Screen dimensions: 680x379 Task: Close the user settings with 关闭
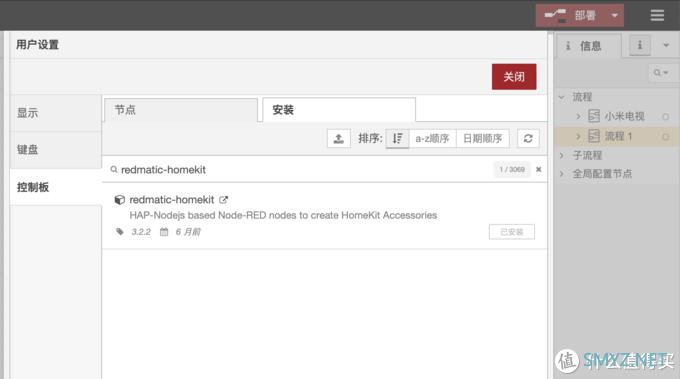(x=514, y=77)
